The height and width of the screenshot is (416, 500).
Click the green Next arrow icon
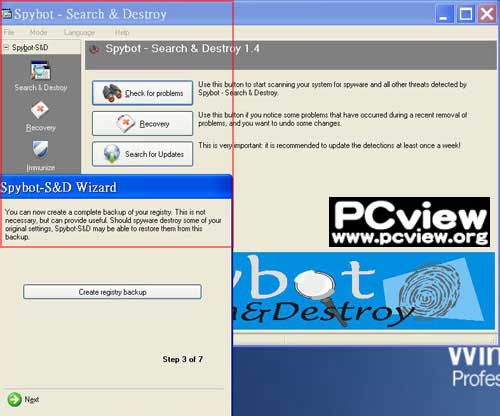(14, 399)
